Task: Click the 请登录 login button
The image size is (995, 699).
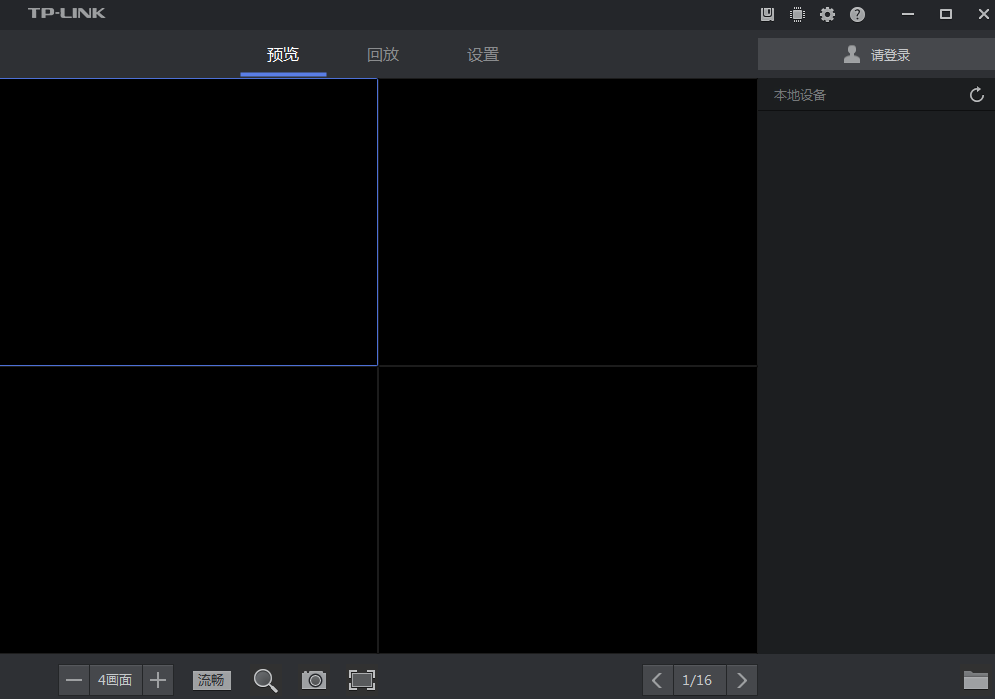Action: pyautogui.click(x=876, y=55)
